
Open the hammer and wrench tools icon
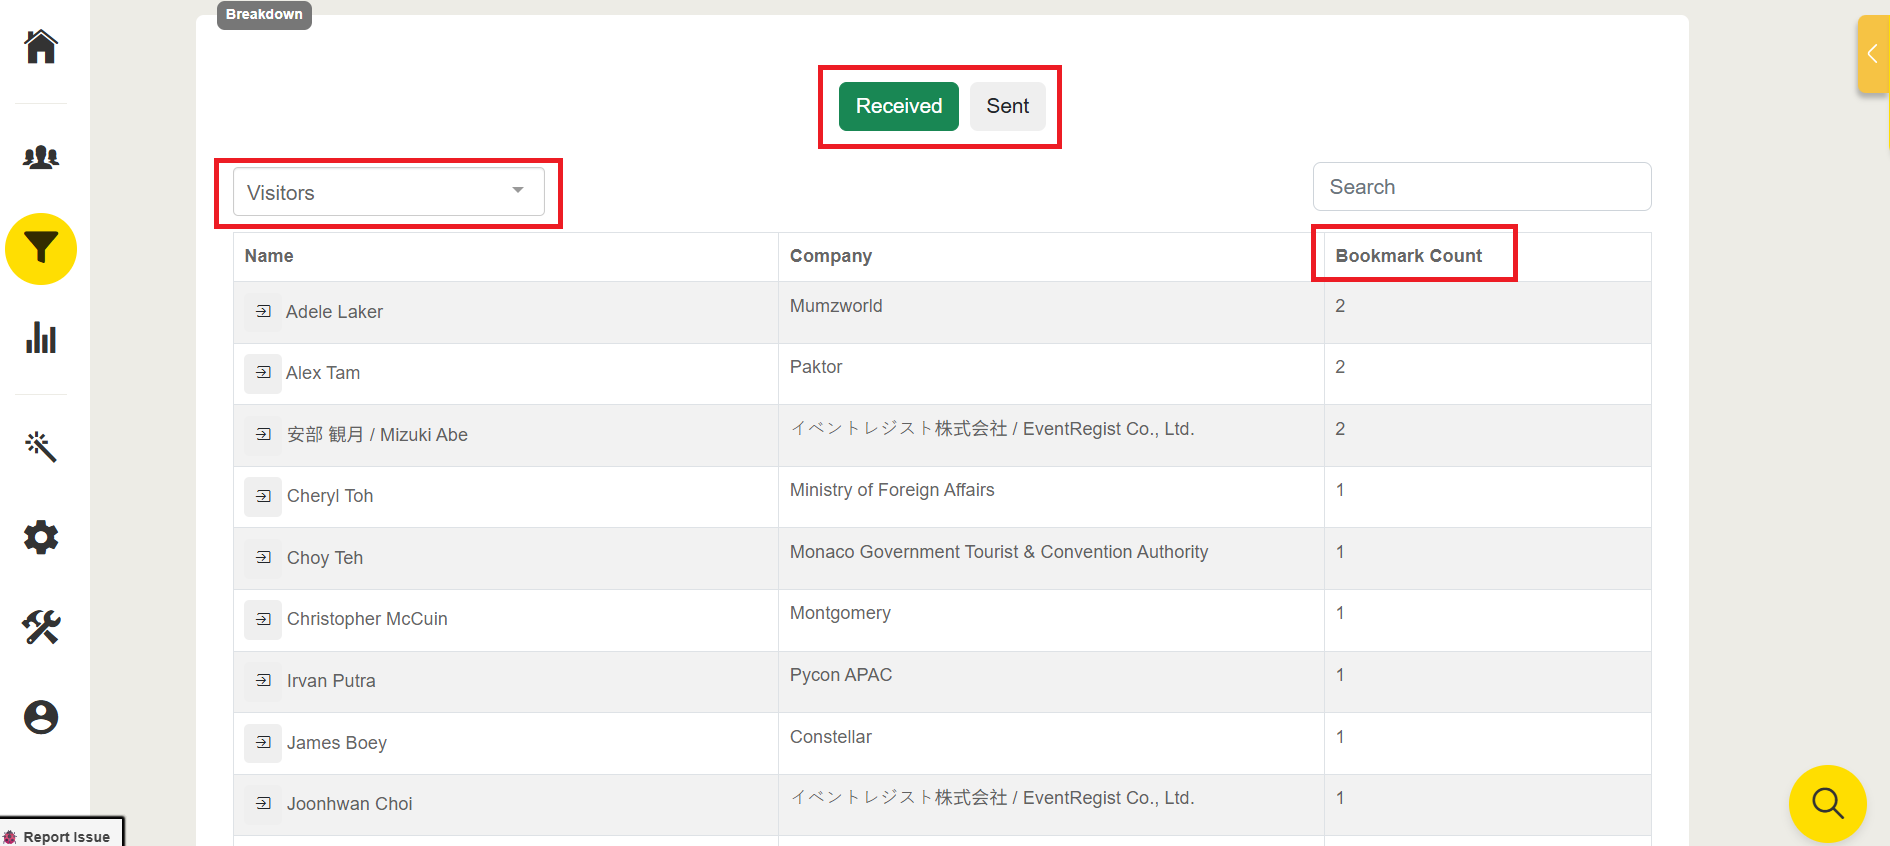(41, 627)
